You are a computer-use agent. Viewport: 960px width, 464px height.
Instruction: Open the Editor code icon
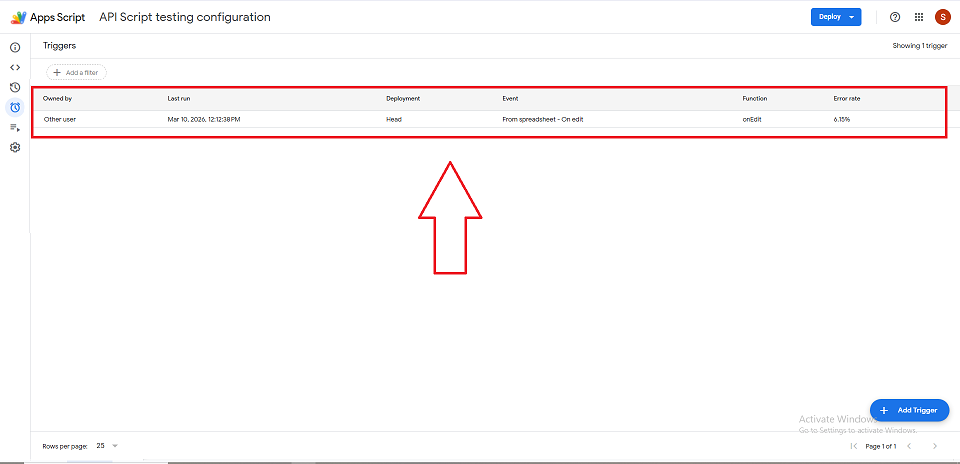tap(15, 67)
